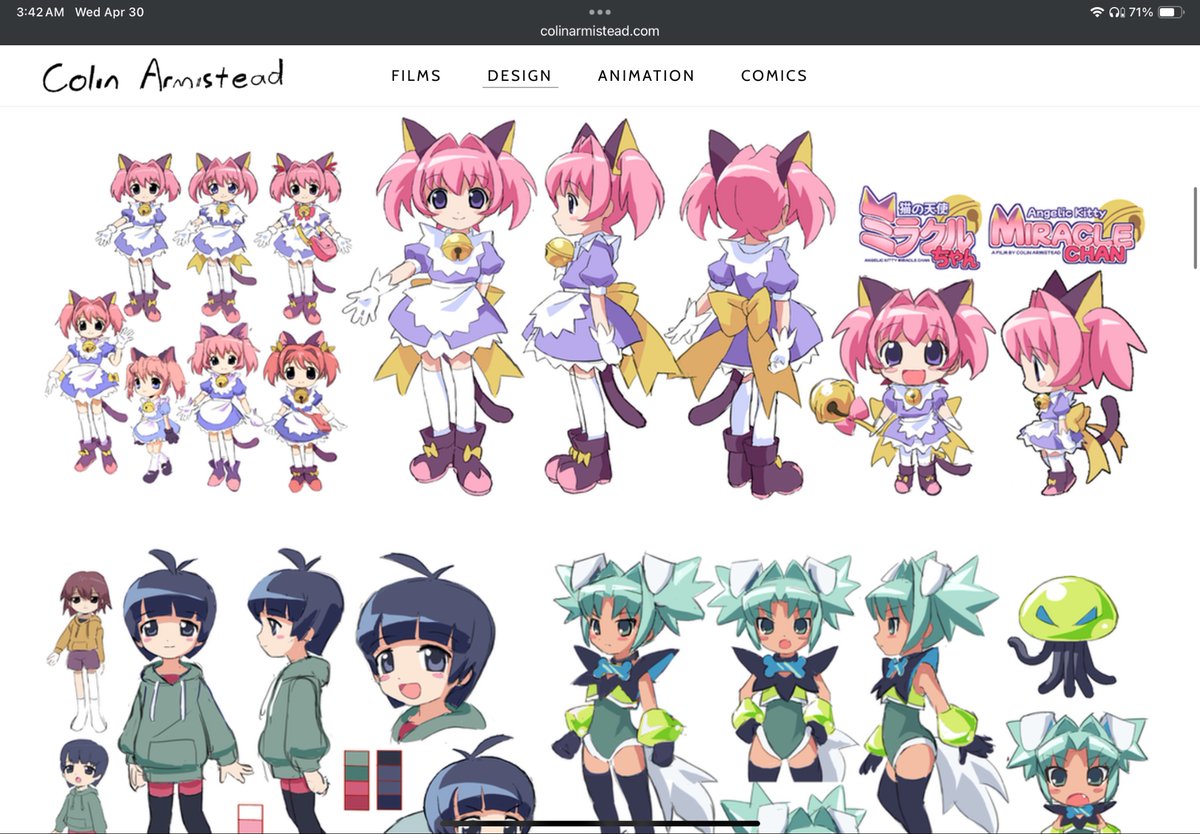Tap the colinarmistead.com address bar
This screenshot has height=834, width=1200.
tap(600, 31)
